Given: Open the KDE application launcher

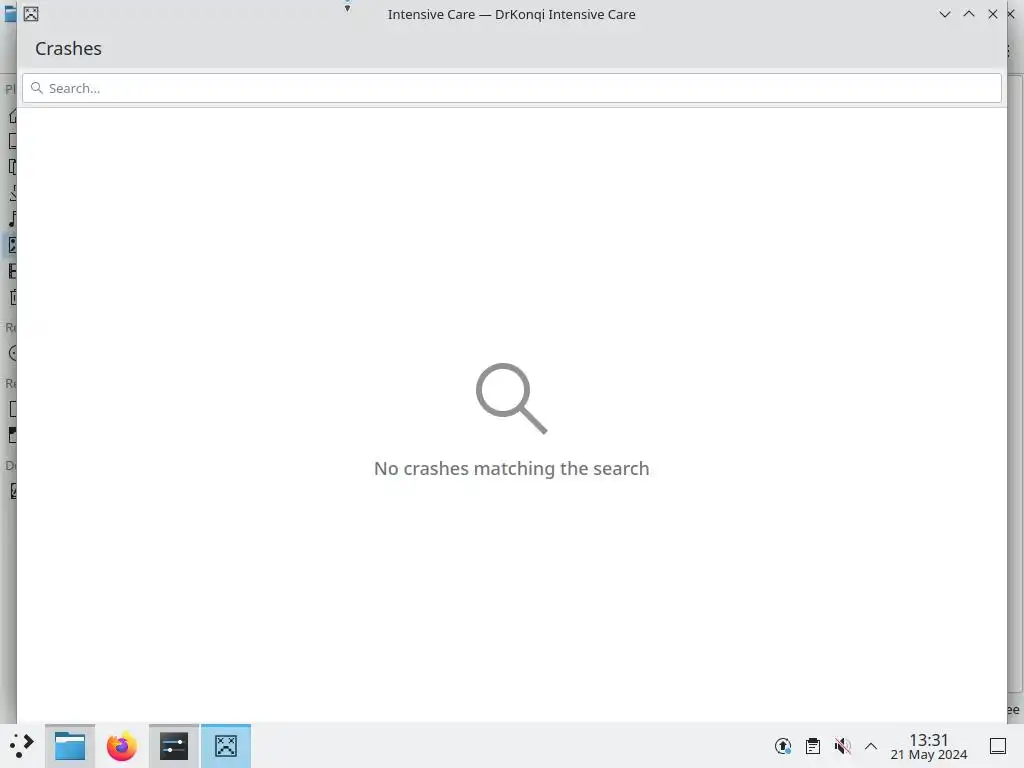Looking at the screenshot, I should point(22,746).
